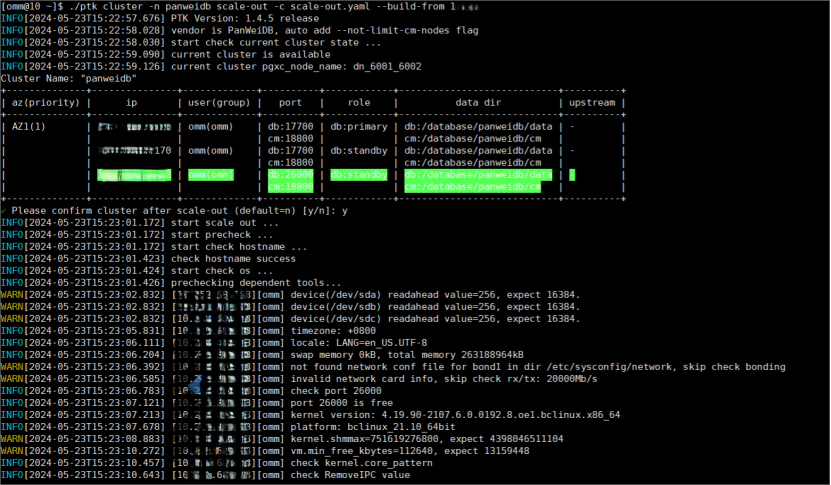Click the 'check kernel.core_pattern' log entry

(x=361, y=463)
